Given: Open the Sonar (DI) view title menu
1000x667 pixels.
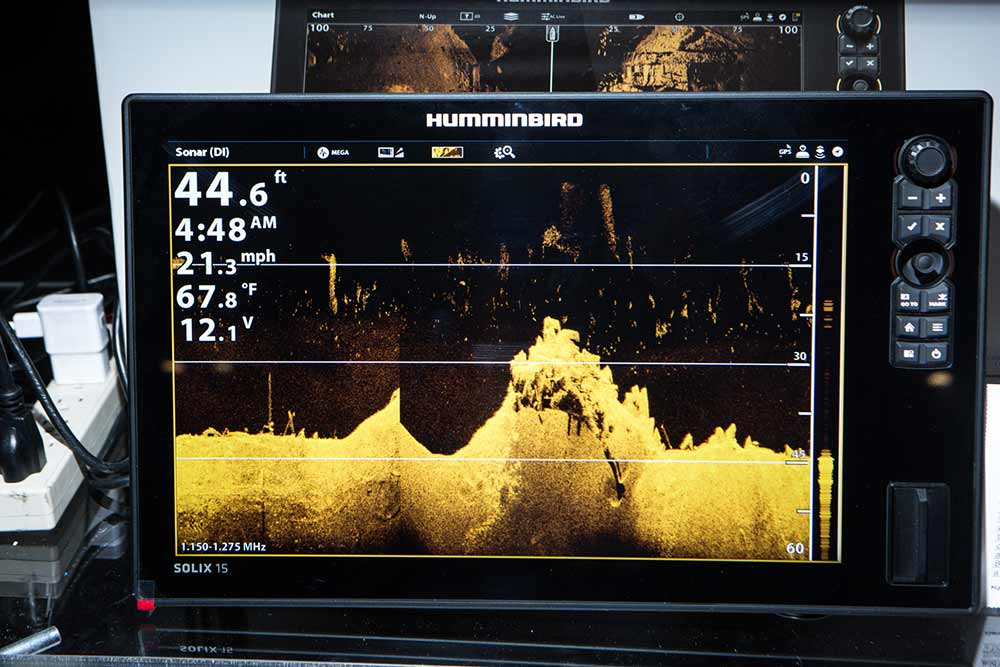Looking at the screenshot, I should [202, 152].
